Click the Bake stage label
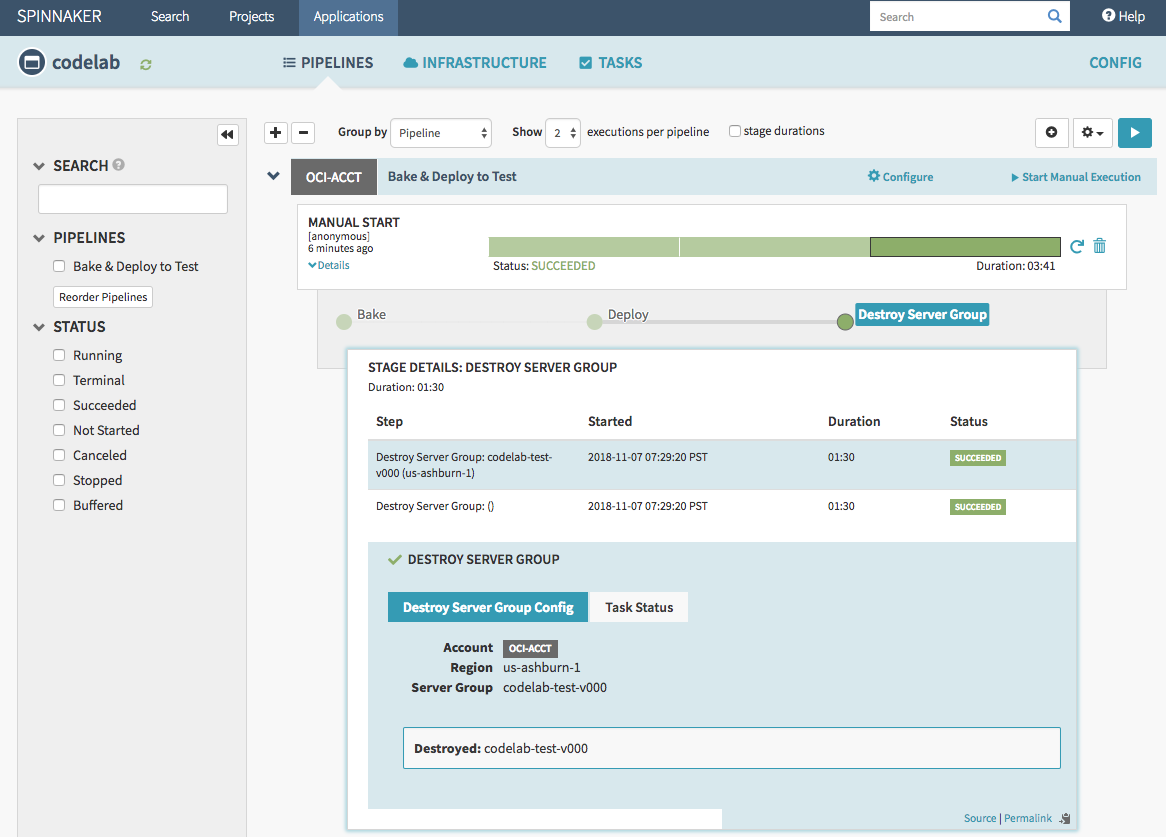This screenshot has height=837, width=1166. [371, 314]
